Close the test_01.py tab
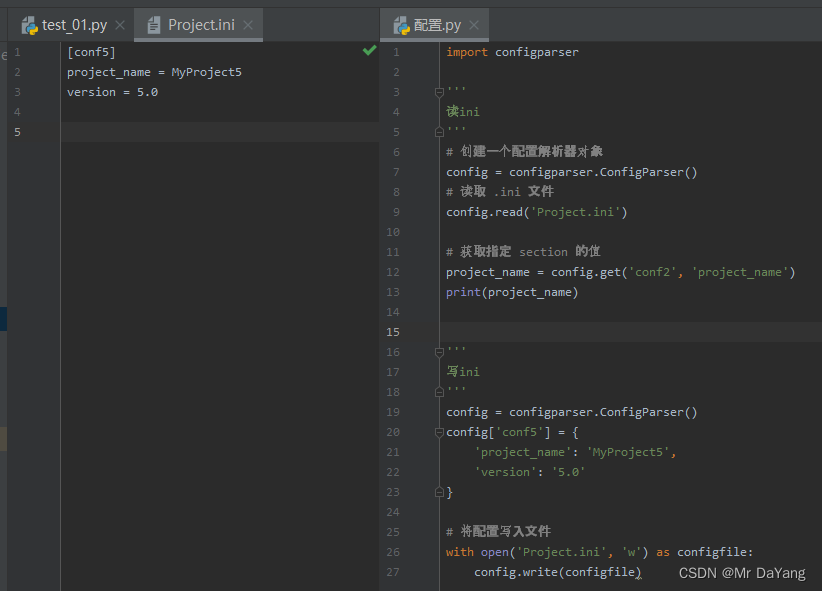The image size is (822, 591). [120, 25]
